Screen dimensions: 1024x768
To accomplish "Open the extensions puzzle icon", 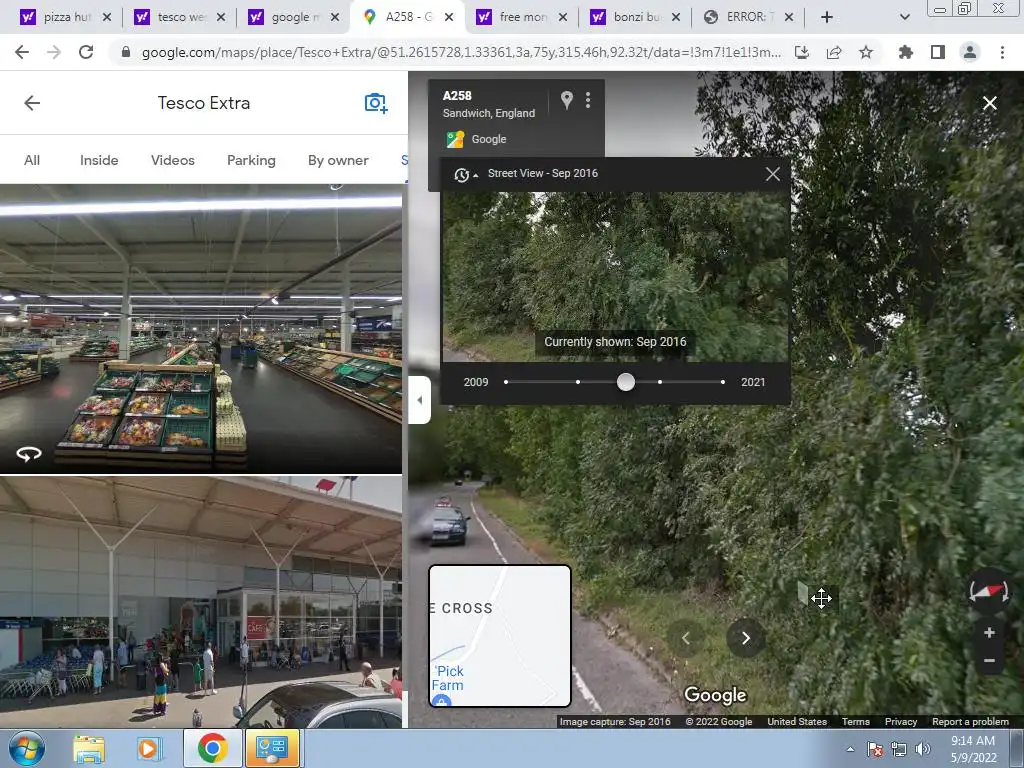I will pyautogui.click(x=905, y=52).
